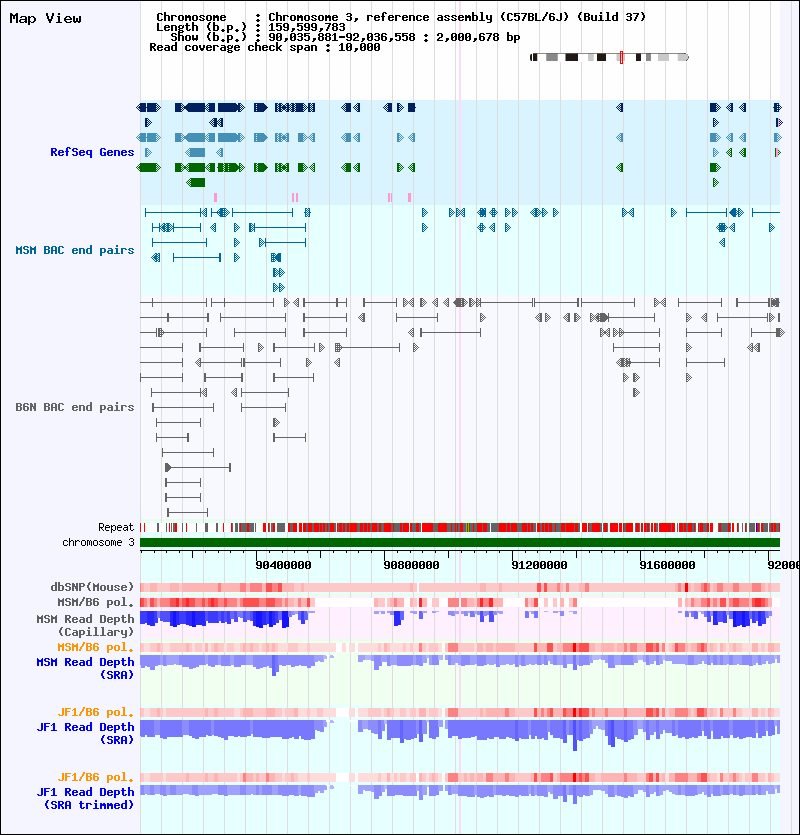Image resolution: width=800 pixels, height=835 pixels.
Task: Click the 90400000 ruler coordinate label
Action: point(283,565)
